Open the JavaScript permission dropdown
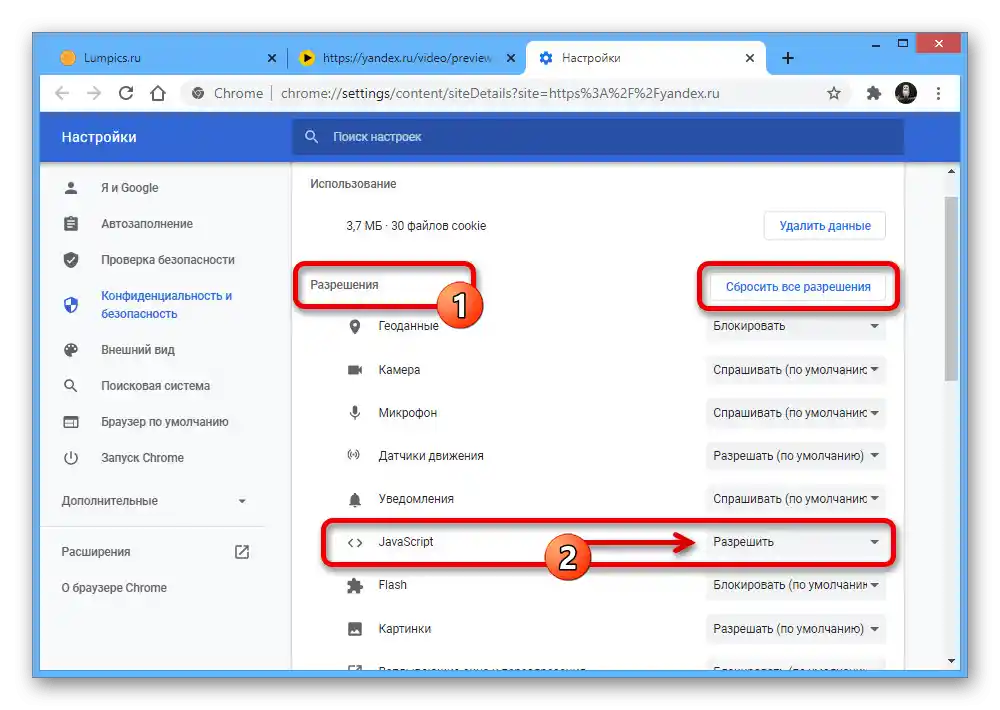The height and width of the screenshot is (710, 1000). tap(795, 542)
